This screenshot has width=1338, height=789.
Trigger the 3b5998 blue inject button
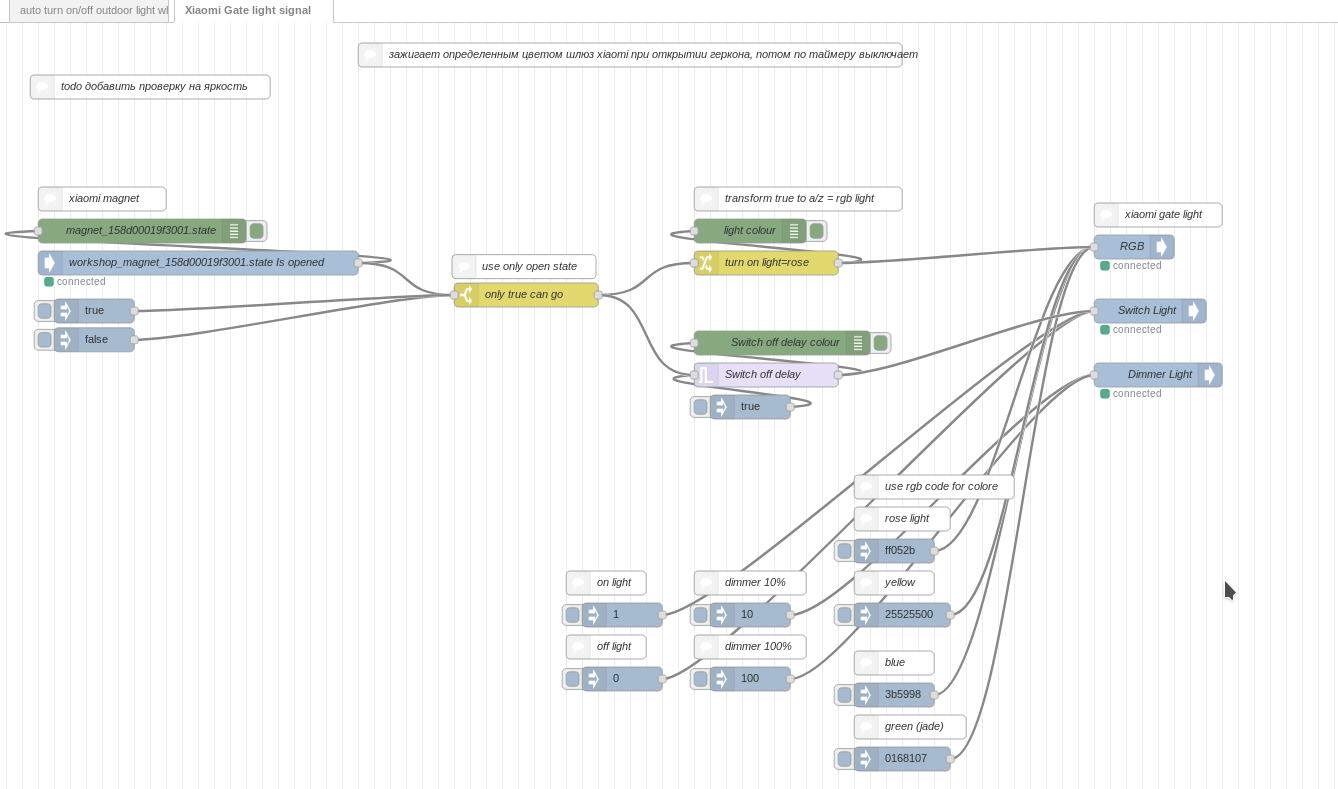844,695
